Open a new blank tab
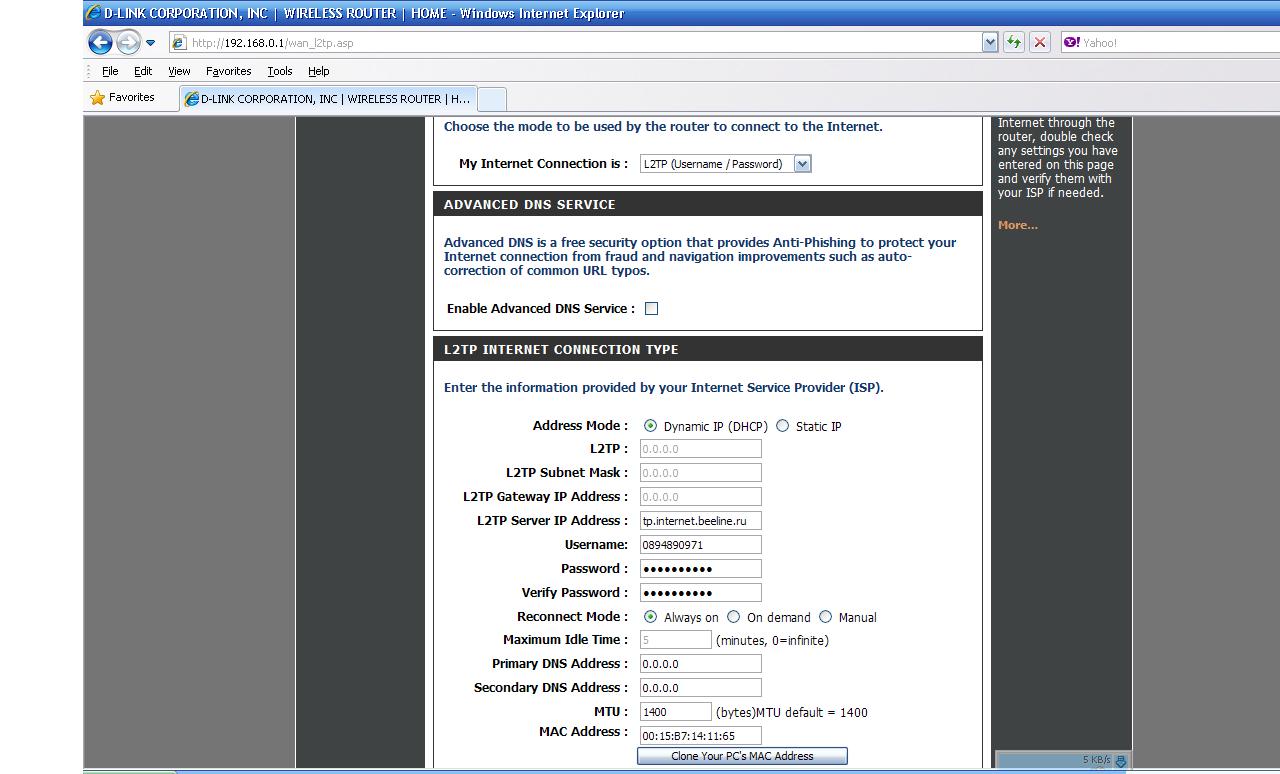This screenshot has width=1280, height=774. pyautogui.click(x=492, y=99)
